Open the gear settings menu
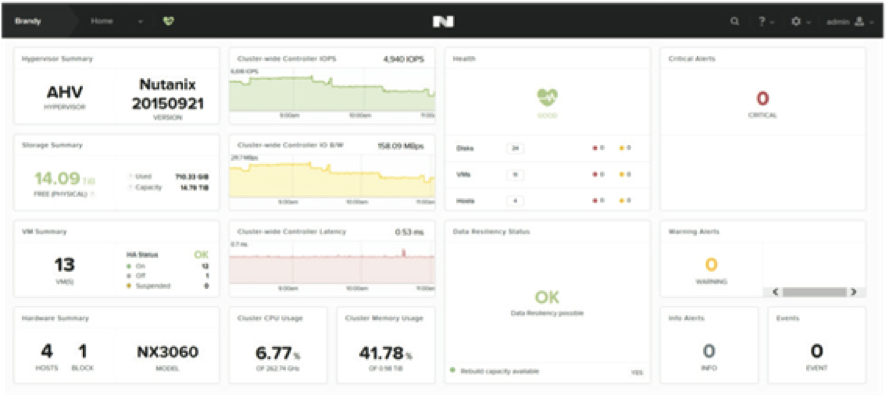Screen dimensions: 889x395 tap(795, 22)
